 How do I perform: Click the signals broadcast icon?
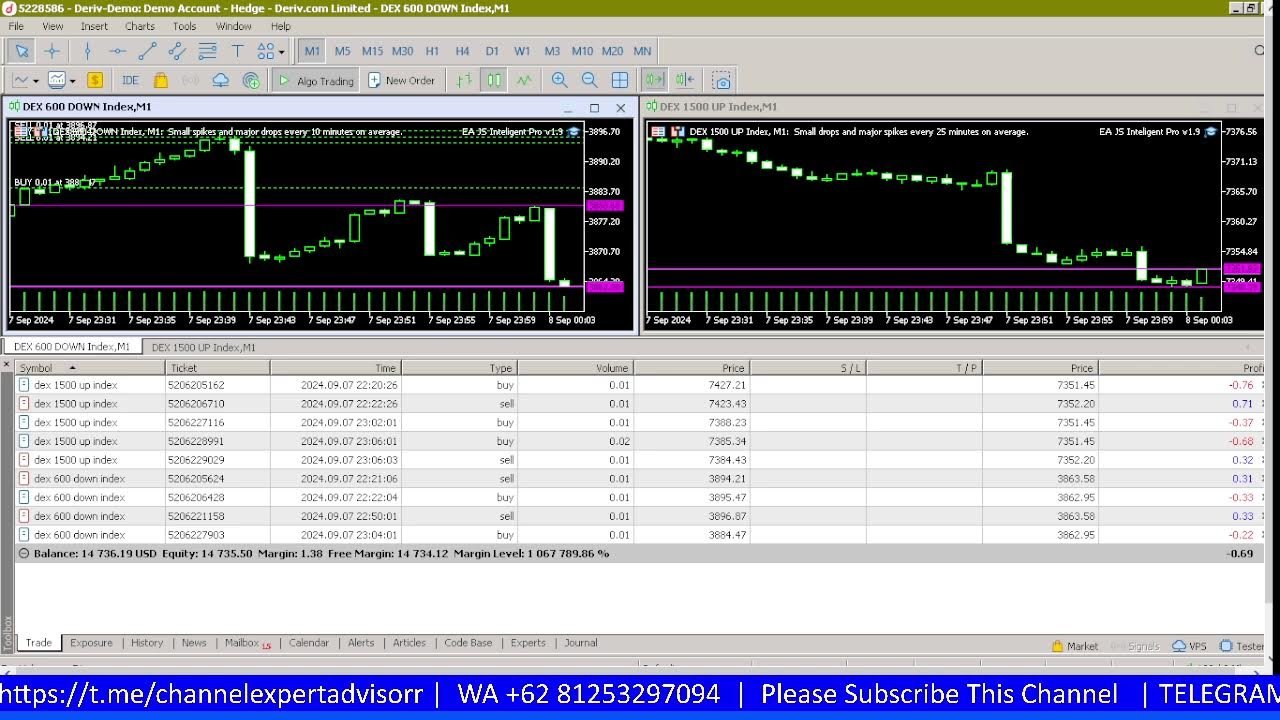190,80
